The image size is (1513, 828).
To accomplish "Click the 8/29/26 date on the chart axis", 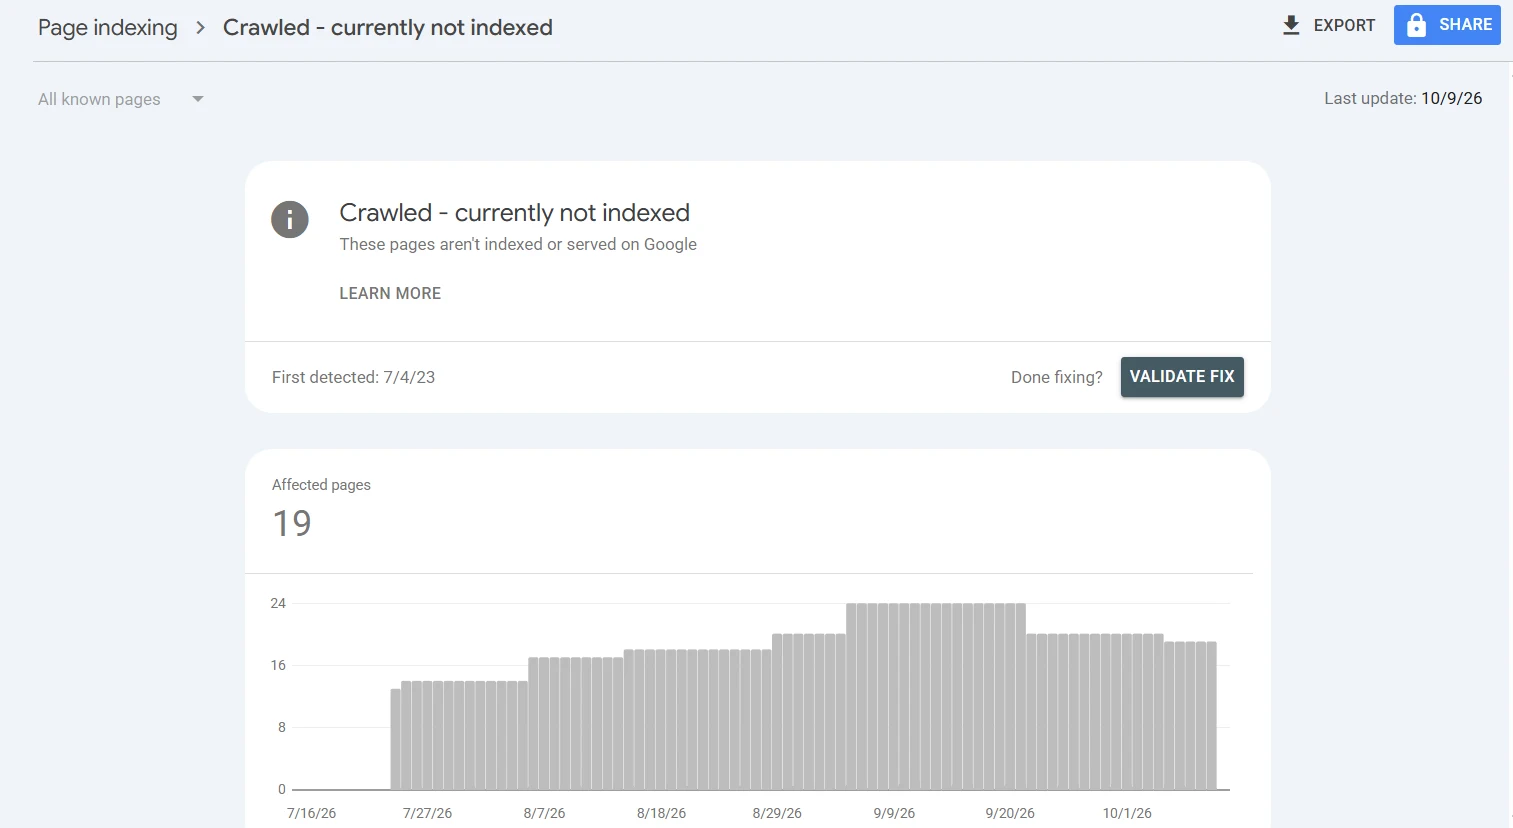I will tap(777, 813).
